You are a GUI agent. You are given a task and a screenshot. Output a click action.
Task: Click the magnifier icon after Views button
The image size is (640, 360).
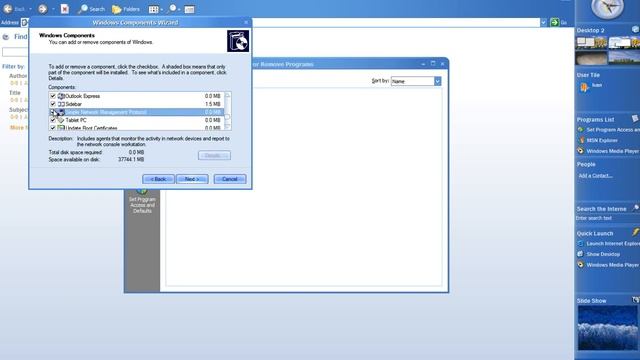(x=172, y=9)
